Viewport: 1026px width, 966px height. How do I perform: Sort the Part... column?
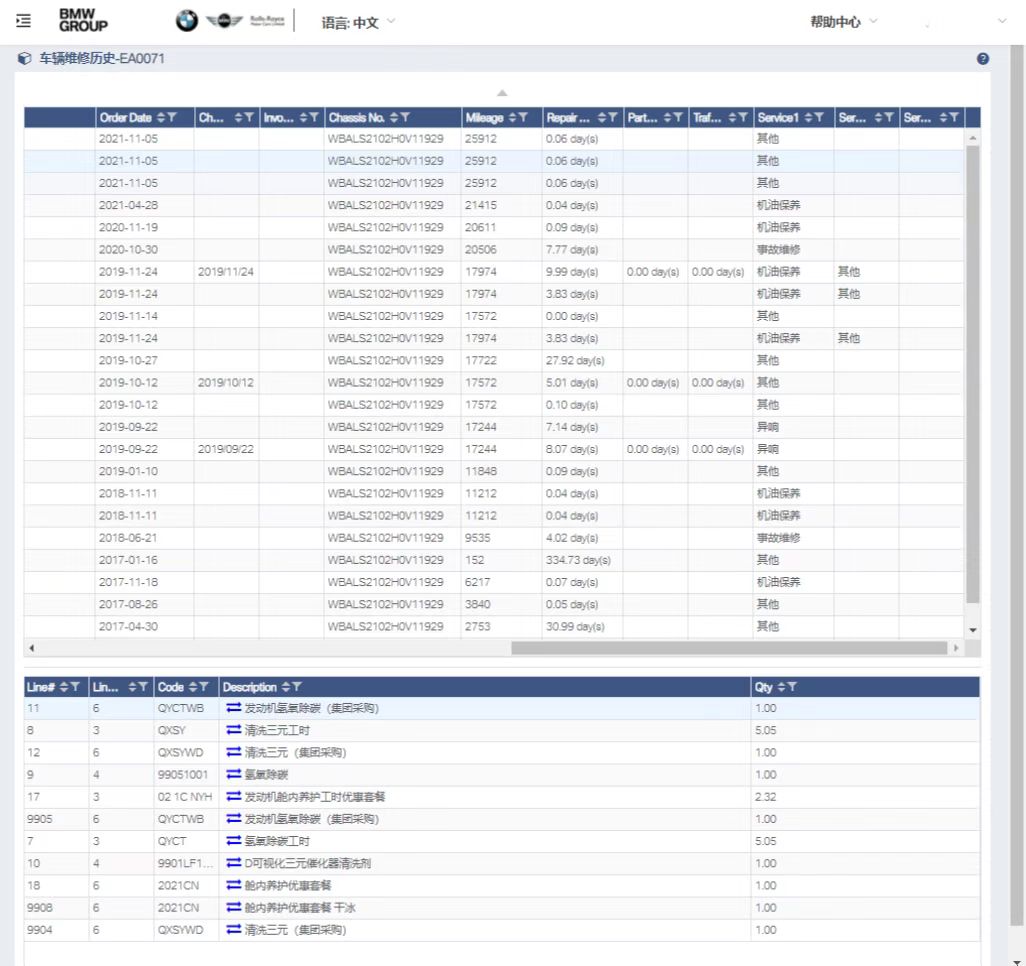point(667,118)
